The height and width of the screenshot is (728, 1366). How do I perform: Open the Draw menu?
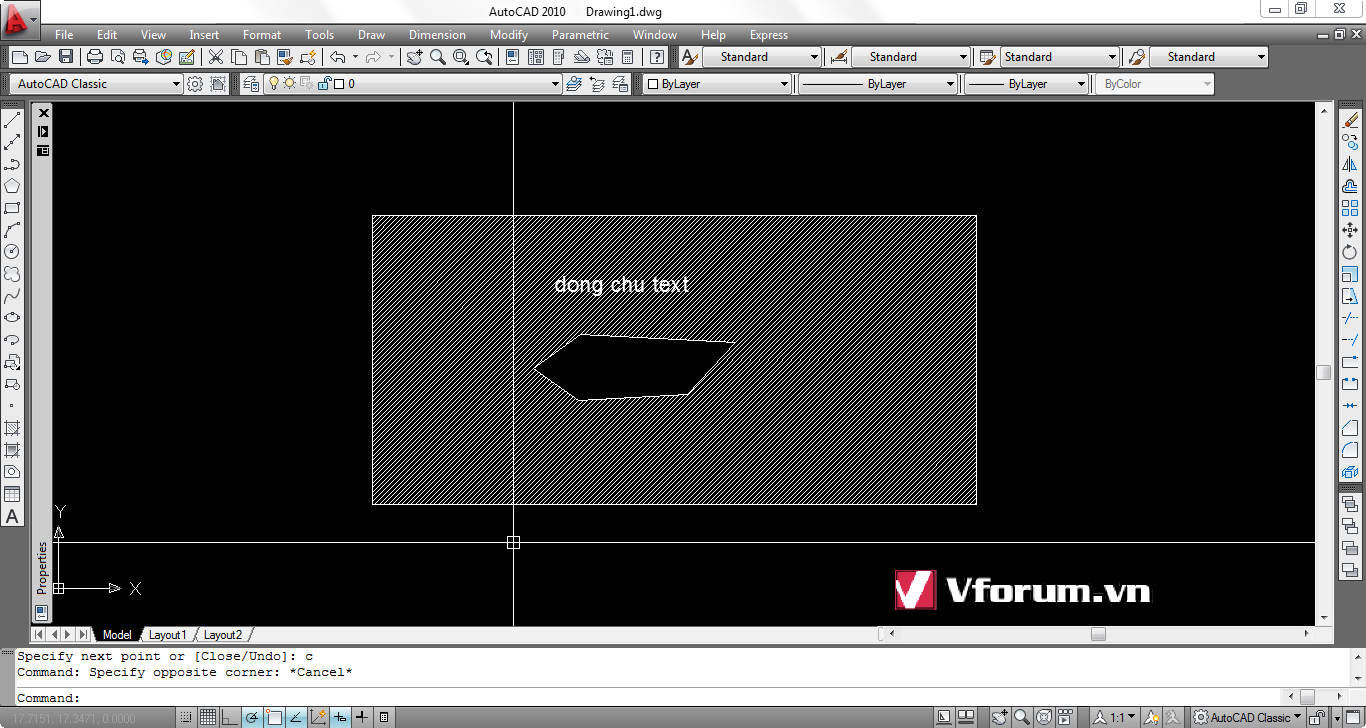coord(371,35)
